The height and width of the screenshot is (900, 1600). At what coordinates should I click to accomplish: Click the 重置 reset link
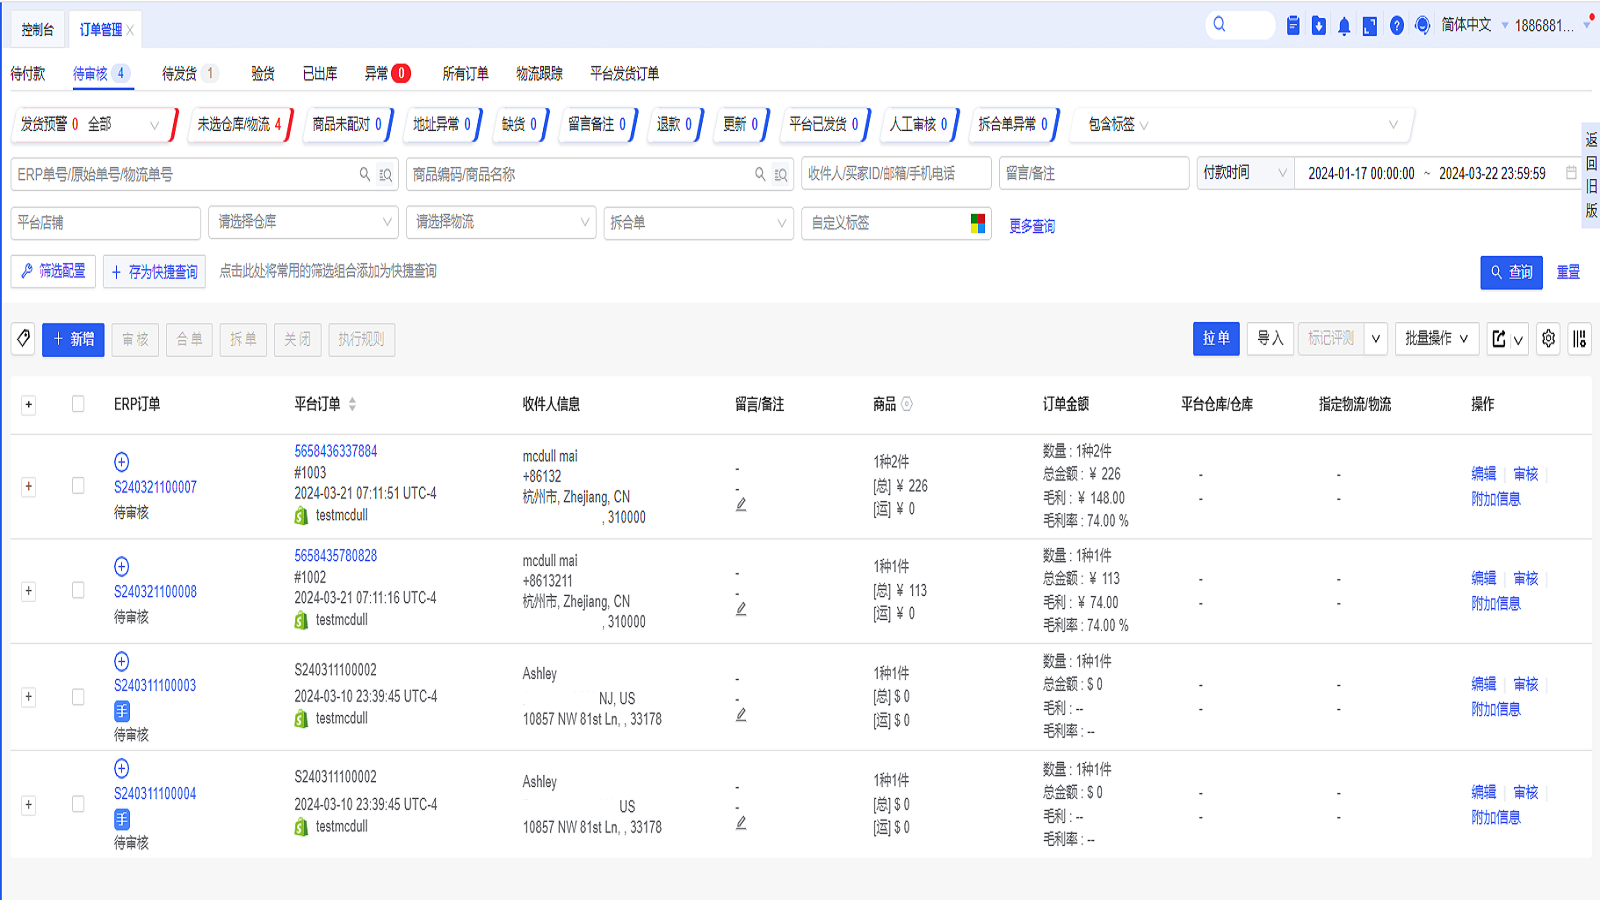point(1568,272)
